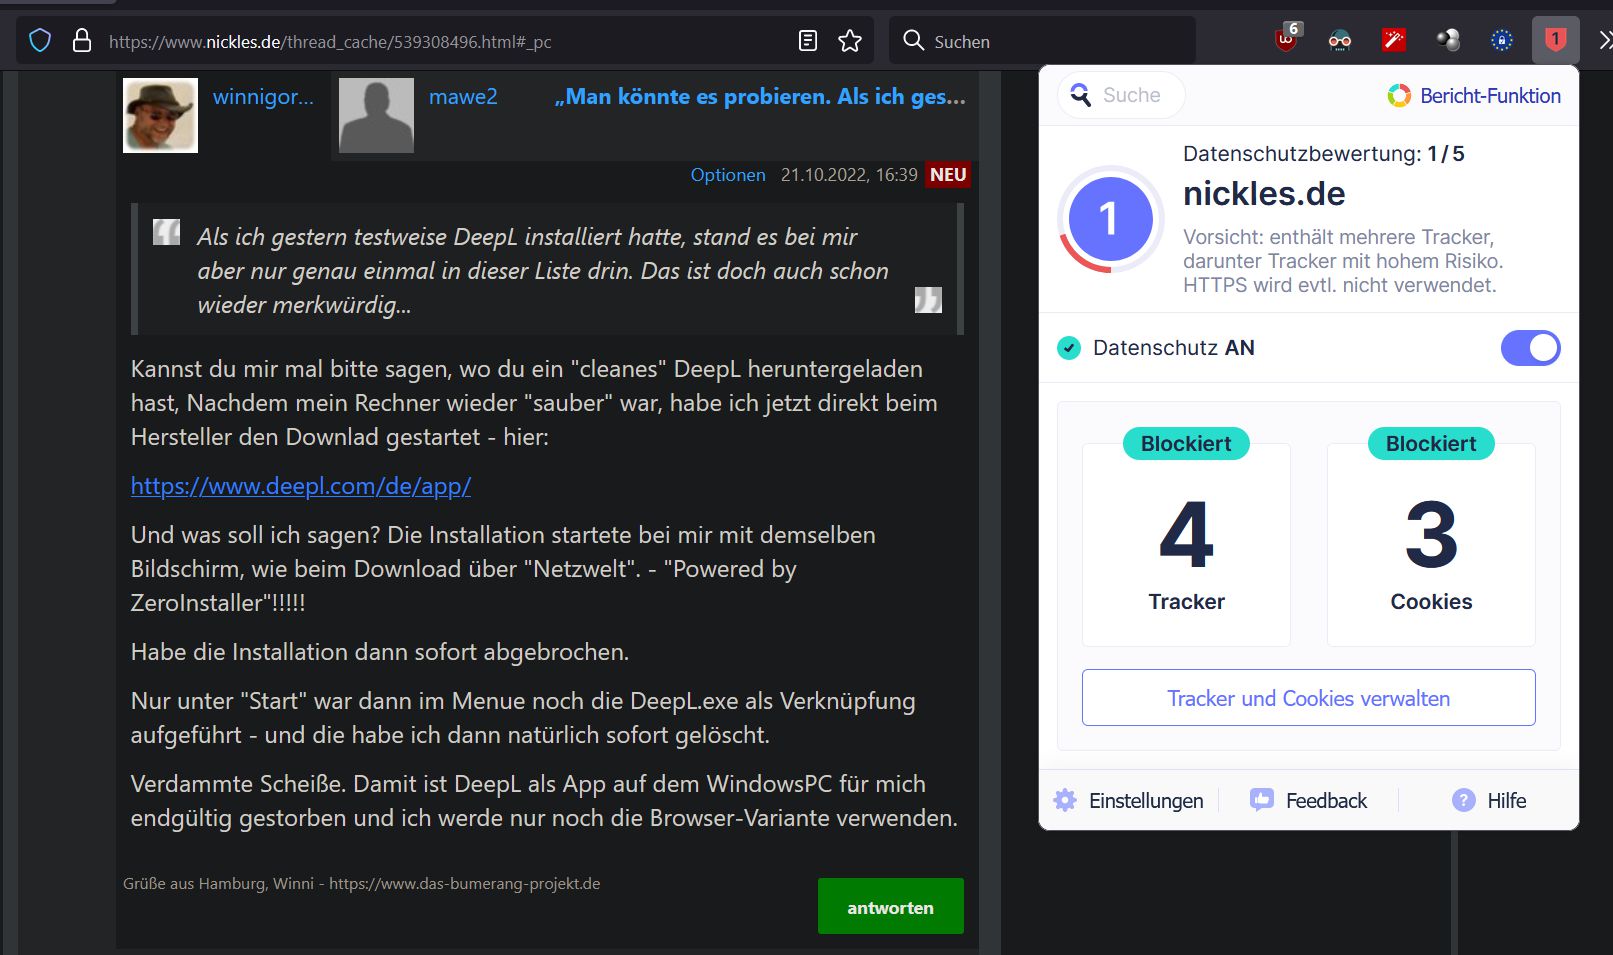
Task: Open the spy-glasses extension icon
Action: [x=1340, y=41]
